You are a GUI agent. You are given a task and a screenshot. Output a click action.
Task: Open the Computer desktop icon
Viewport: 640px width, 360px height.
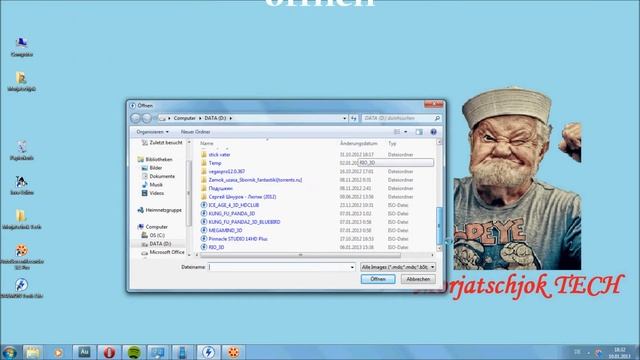click(22, 47)
